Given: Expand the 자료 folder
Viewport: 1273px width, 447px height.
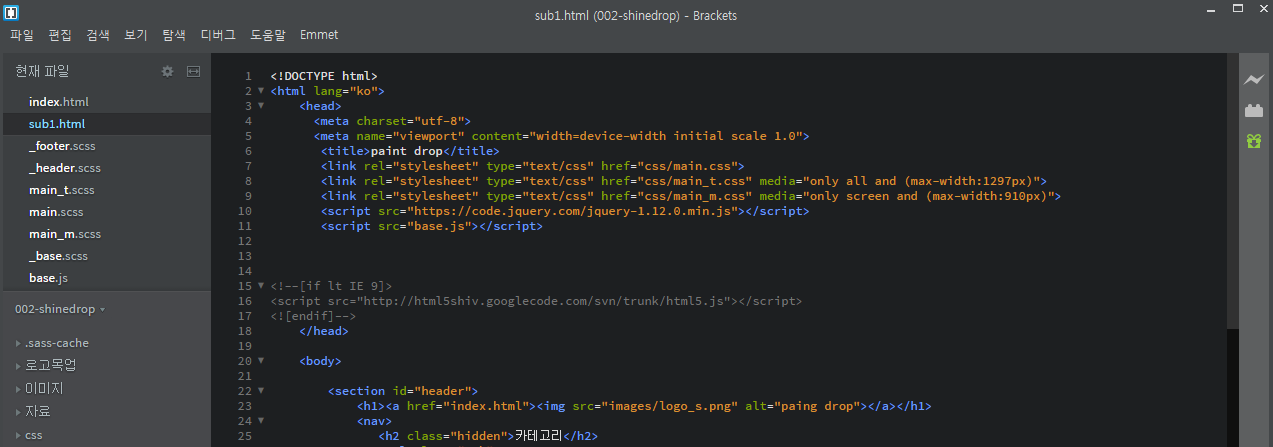Looking at the screenshot, I should coord(18,411).
